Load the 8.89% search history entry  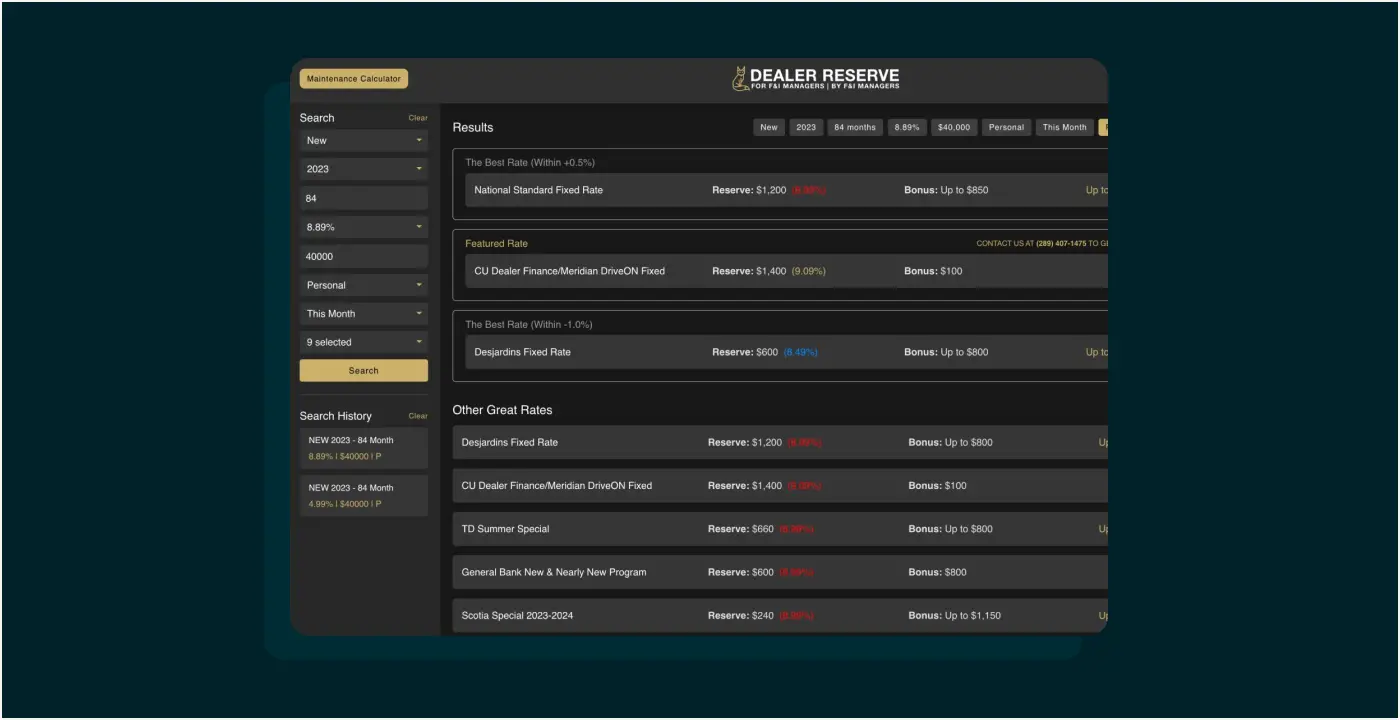(364, 448)
